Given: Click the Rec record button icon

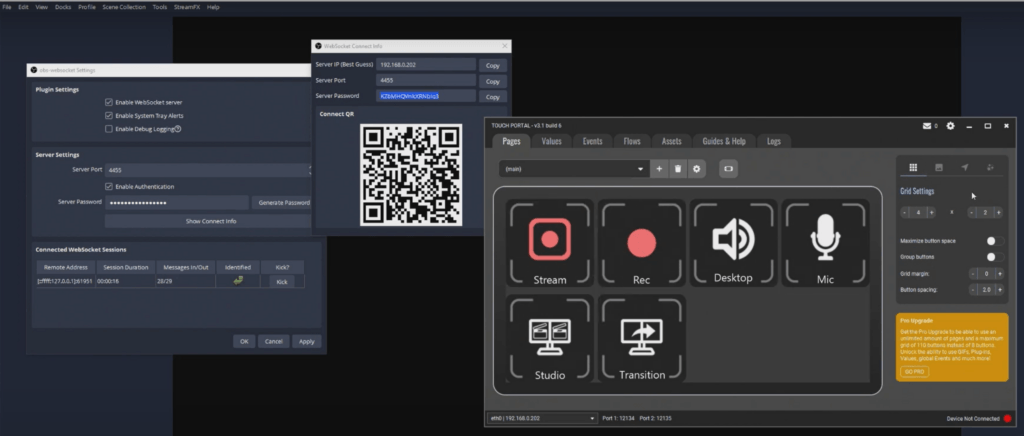Looking at the screenshot, I should [x=641, y=242].
